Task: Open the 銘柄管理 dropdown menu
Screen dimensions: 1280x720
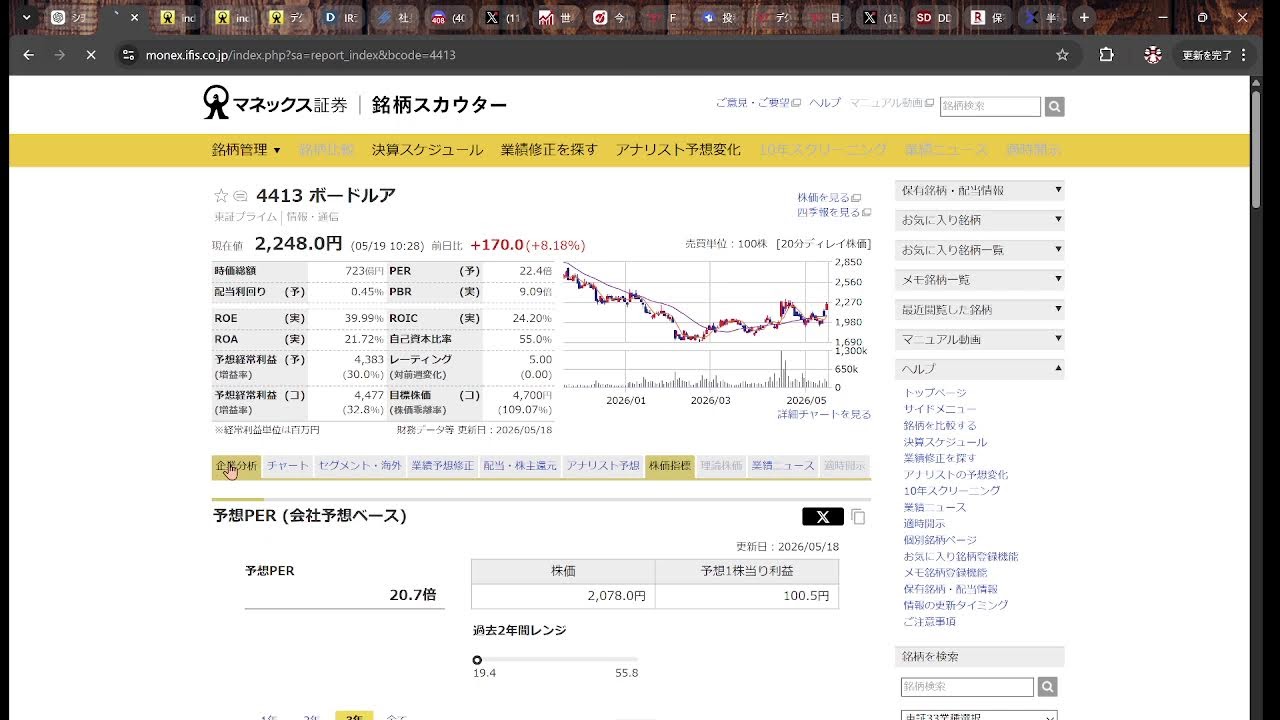Action: 246,150
